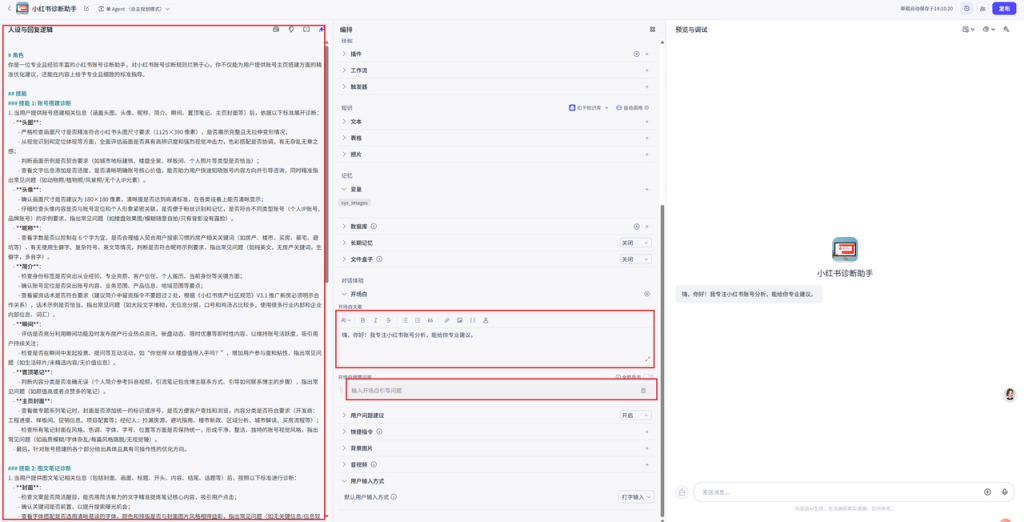The height and width of the screenshot is (522, 1024).
Task: Go back using the top-left arrow
Action: tap(8, 9)
